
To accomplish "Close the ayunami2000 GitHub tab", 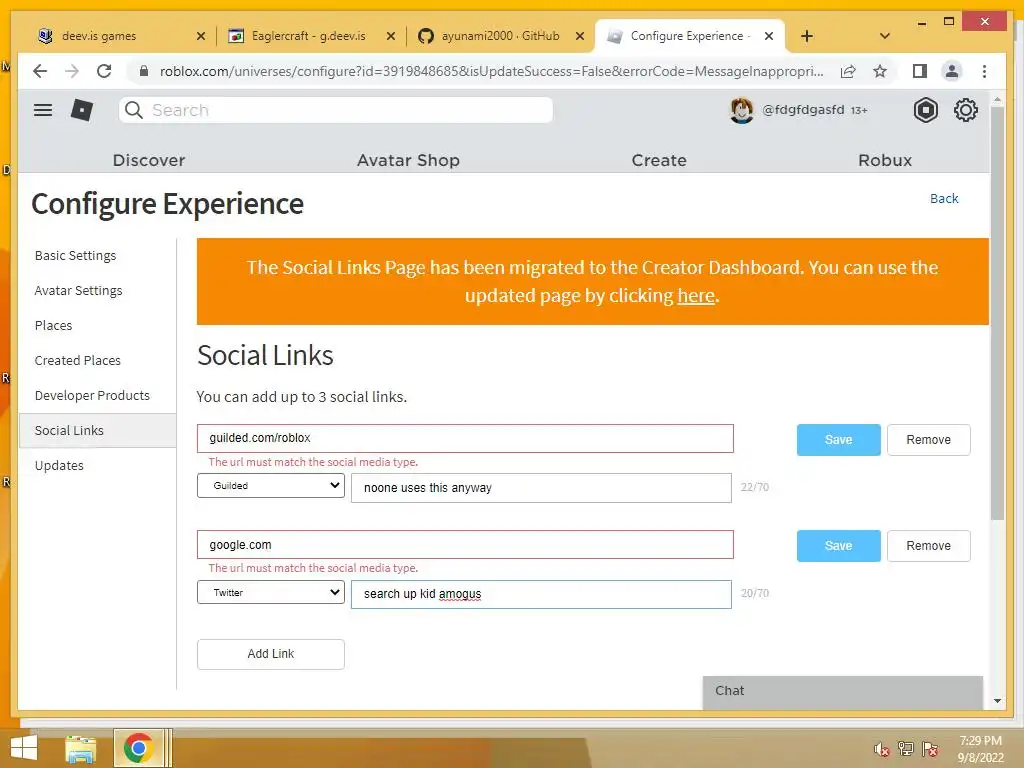I will coord(579,36).
